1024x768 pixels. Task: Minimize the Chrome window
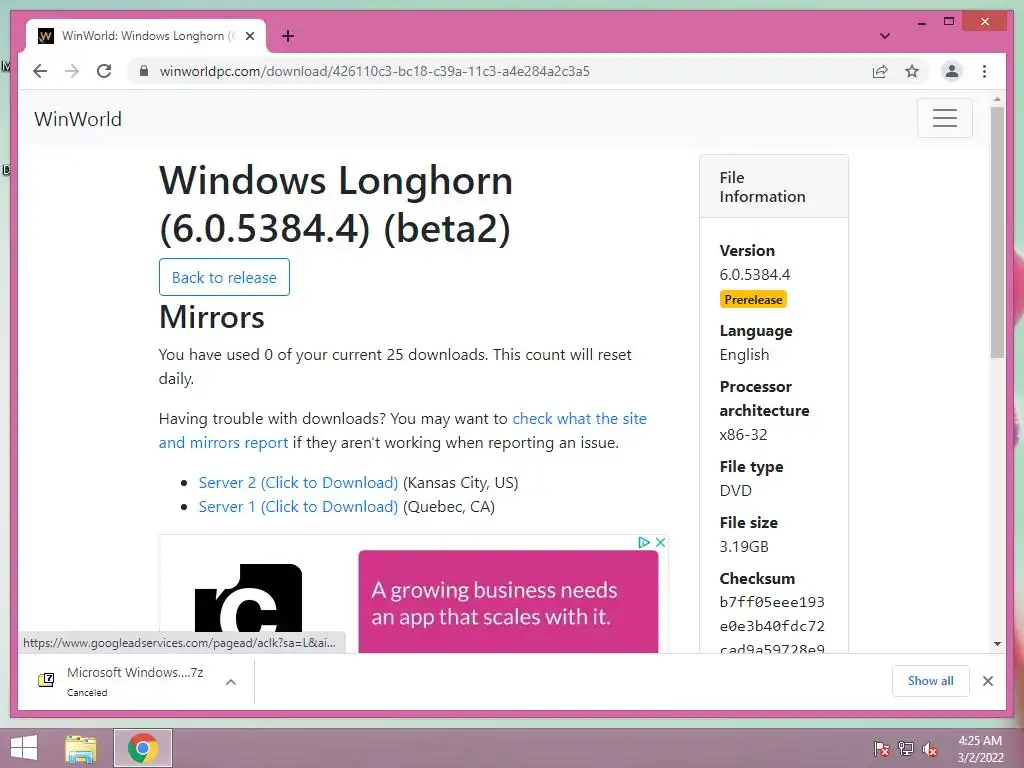pos(921,22)
